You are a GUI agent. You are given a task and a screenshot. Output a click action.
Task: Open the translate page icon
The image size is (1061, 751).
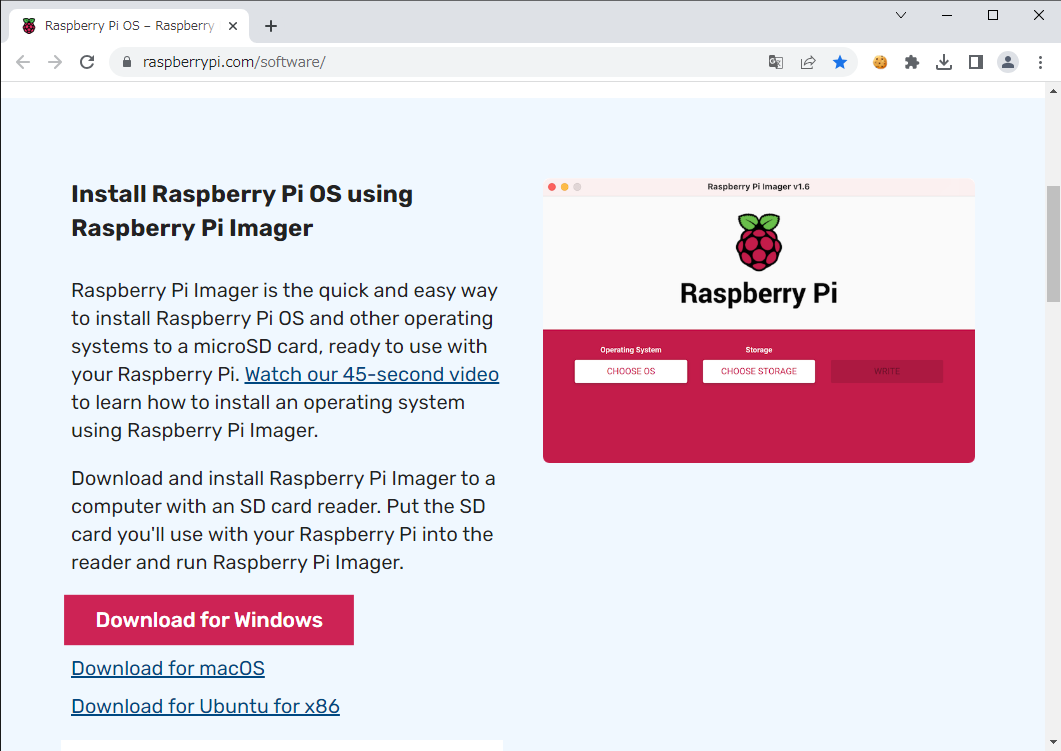(x=775, y=62)
